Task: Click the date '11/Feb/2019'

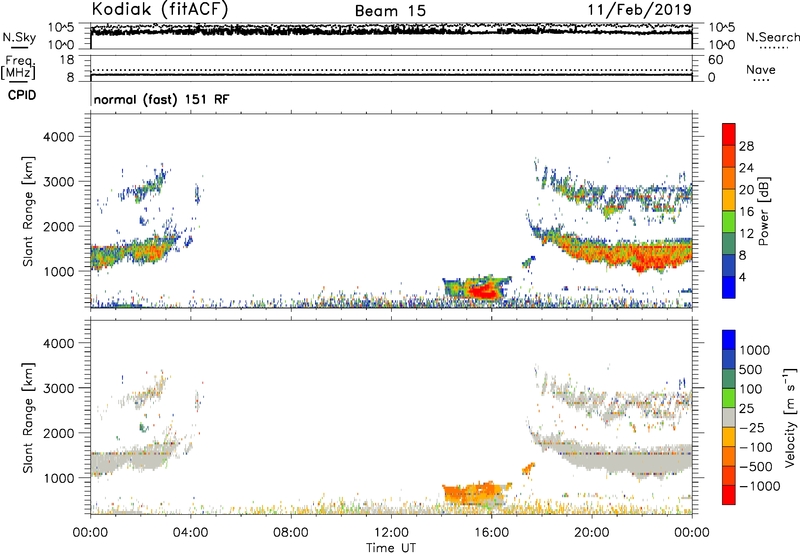Action: 640,9
